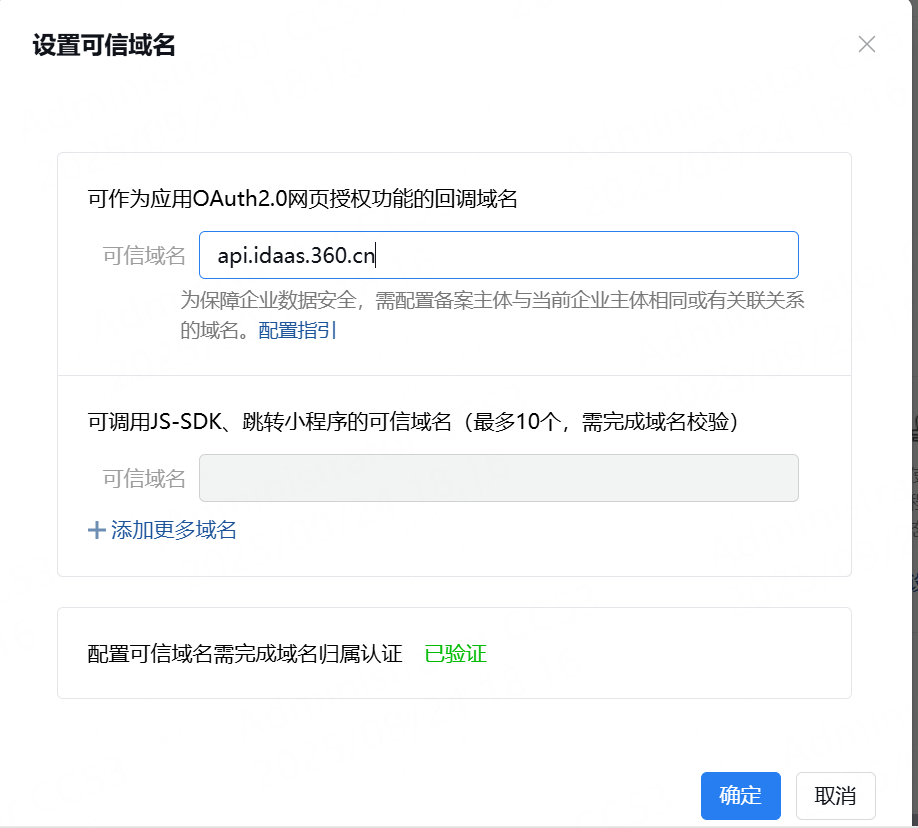918x828 pixels.
Task: Click empty space in the domain verification card
Action: (680, 654)
